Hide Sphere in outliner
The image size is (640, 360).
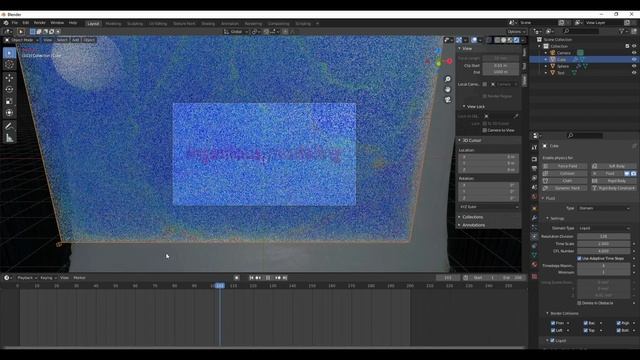(x=634, y=66)
